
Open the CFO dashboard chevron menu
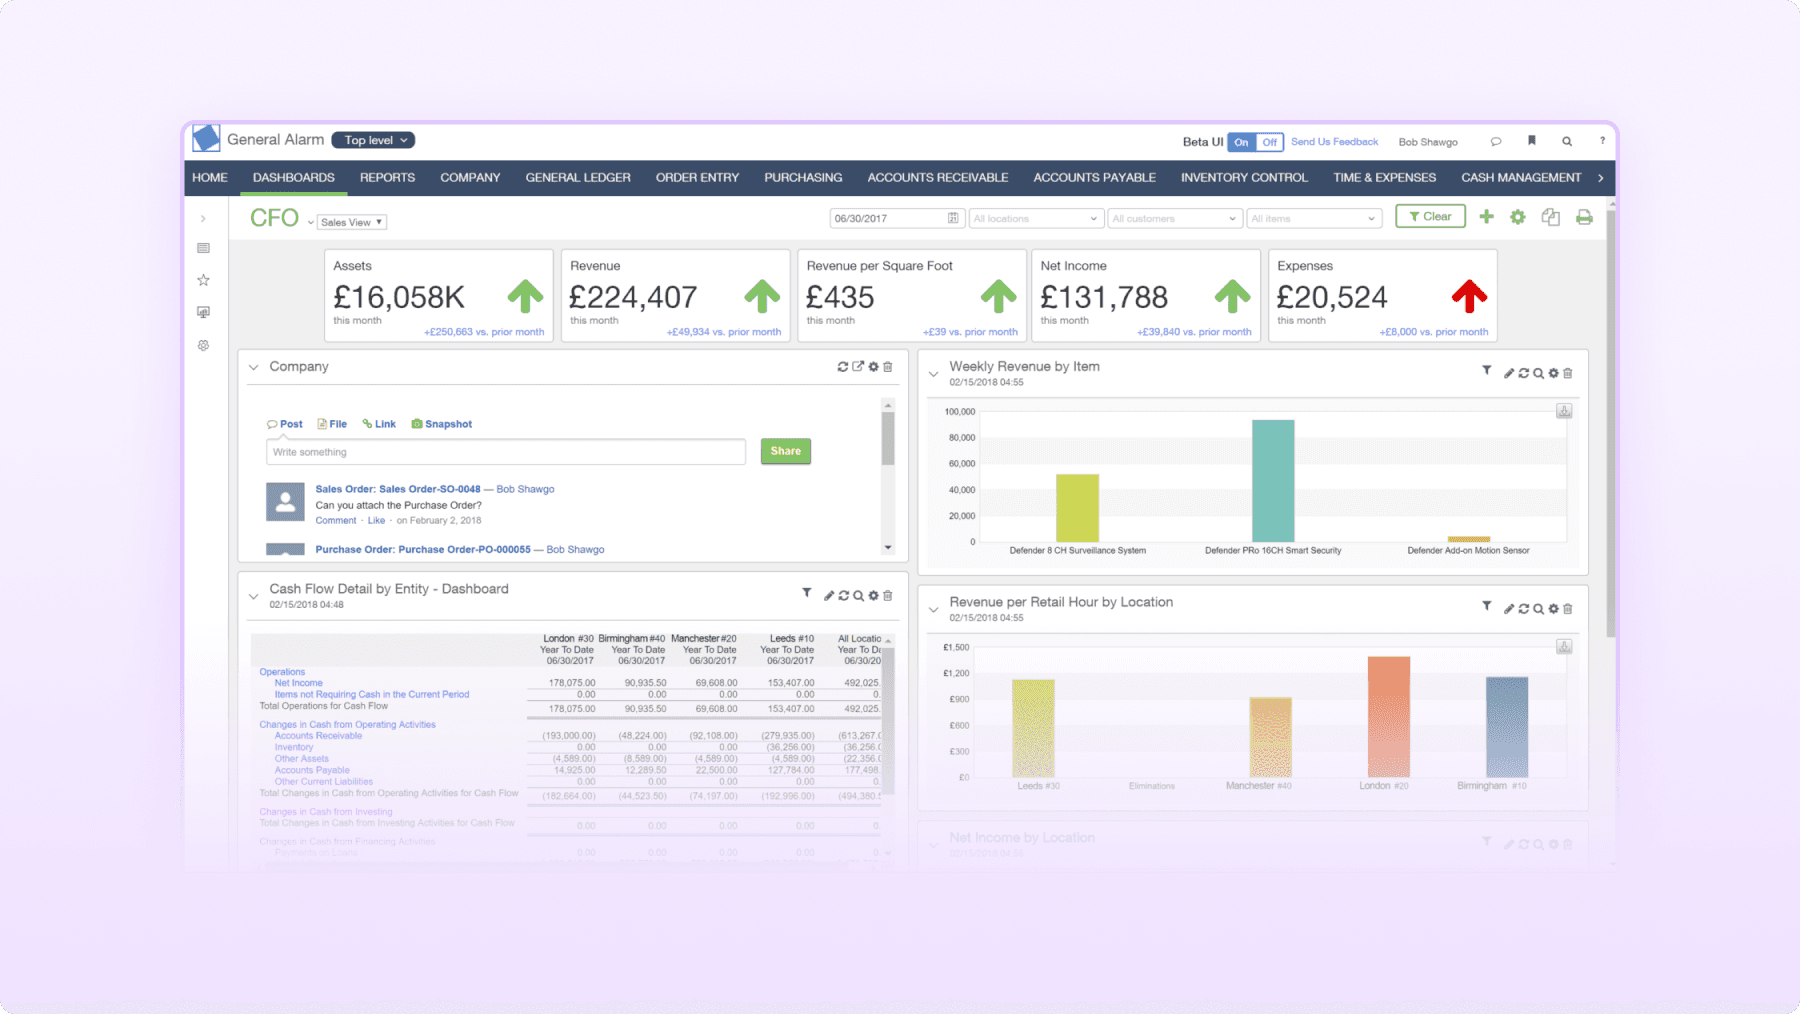tap(311, 222)
